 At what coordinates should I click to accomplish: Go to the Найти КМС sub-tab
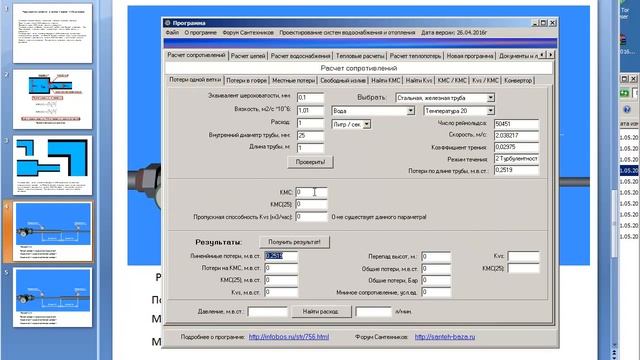click(386, 80)
